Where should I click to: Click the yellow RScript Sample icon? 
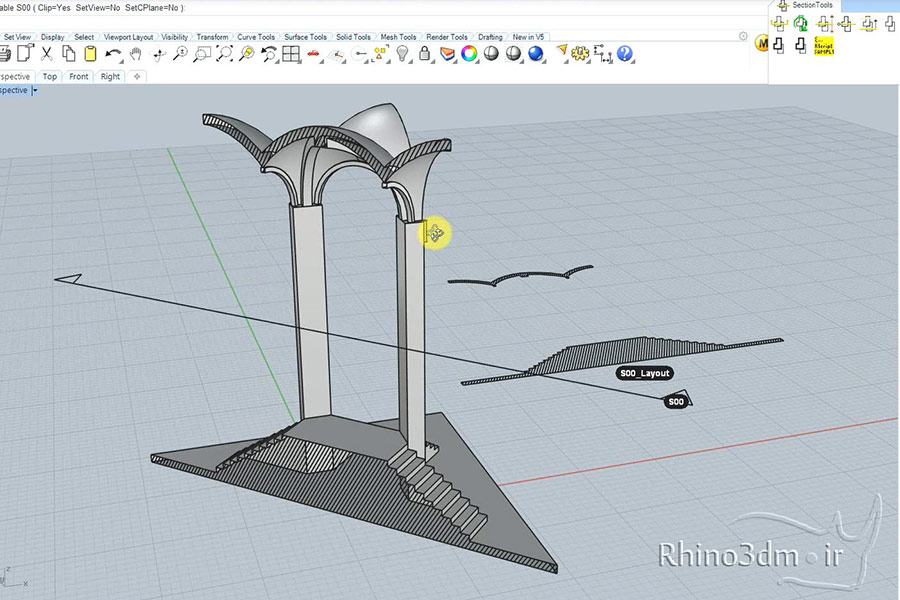(824, 45)
